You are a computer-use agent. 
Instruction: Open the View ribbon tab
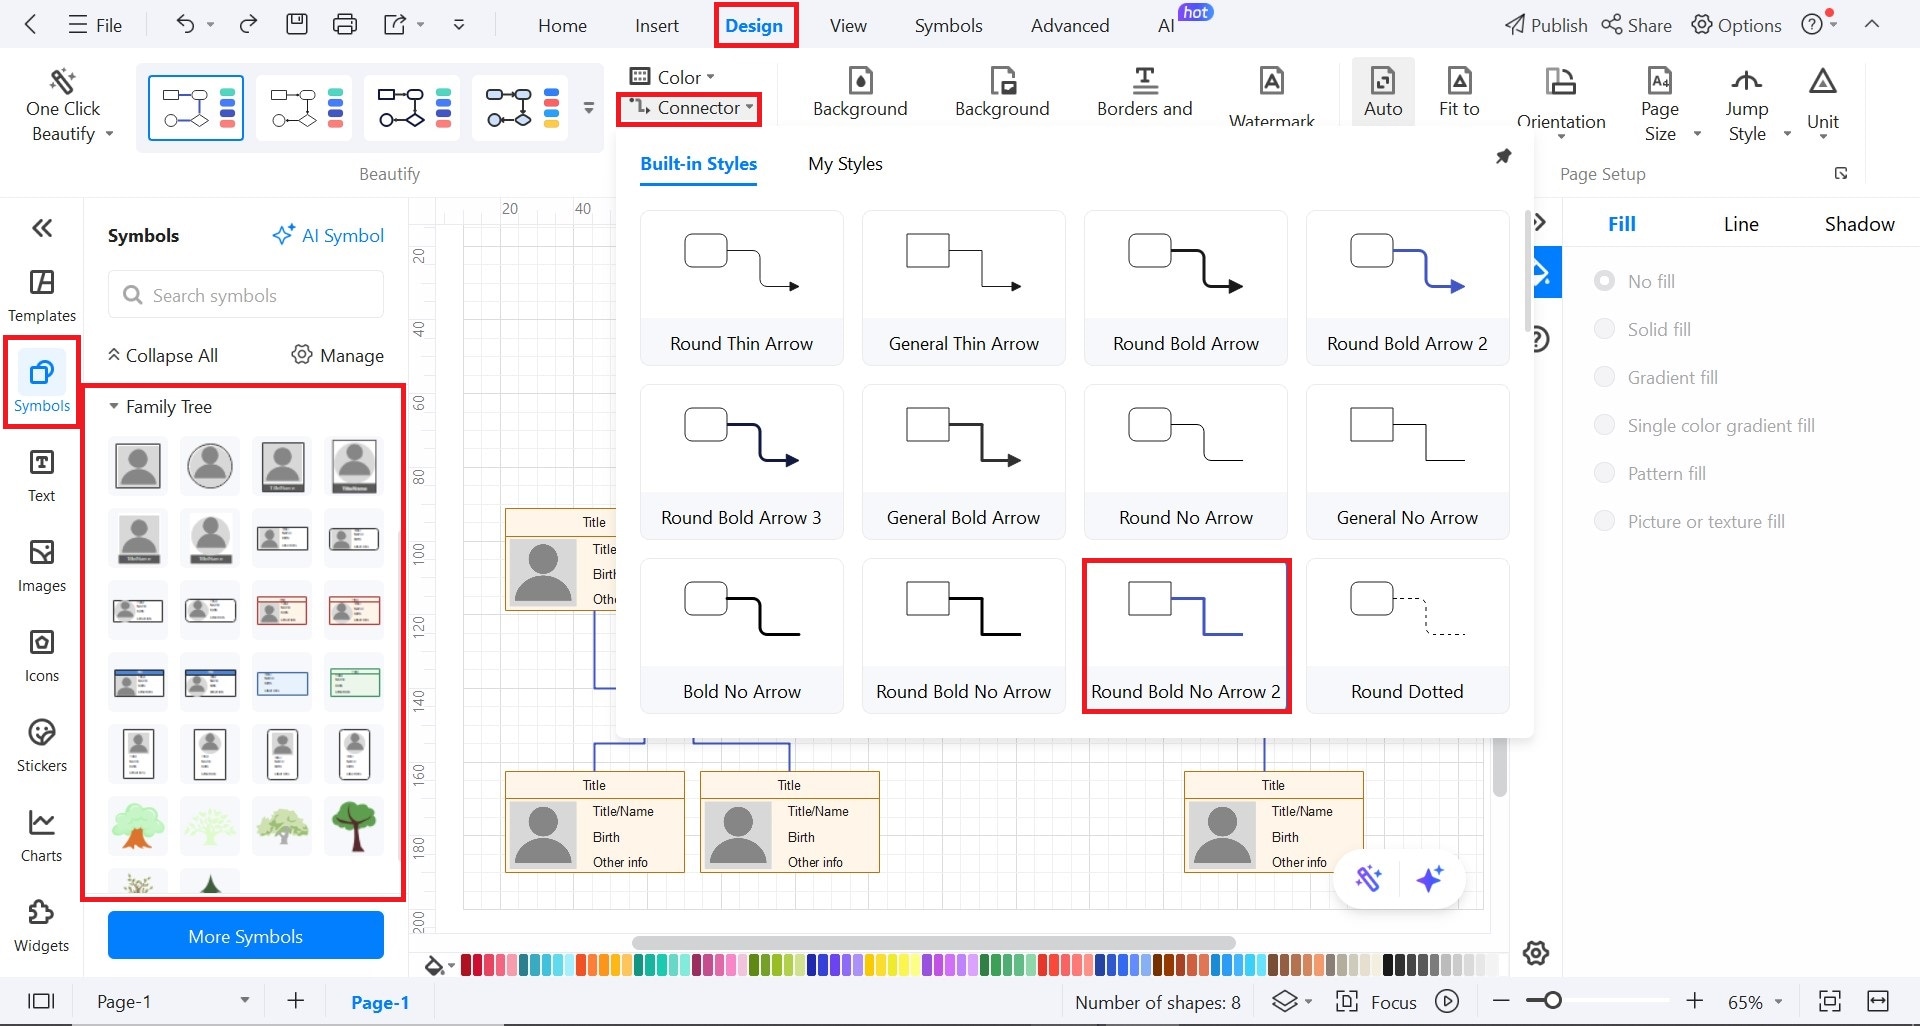coord(848,25)
